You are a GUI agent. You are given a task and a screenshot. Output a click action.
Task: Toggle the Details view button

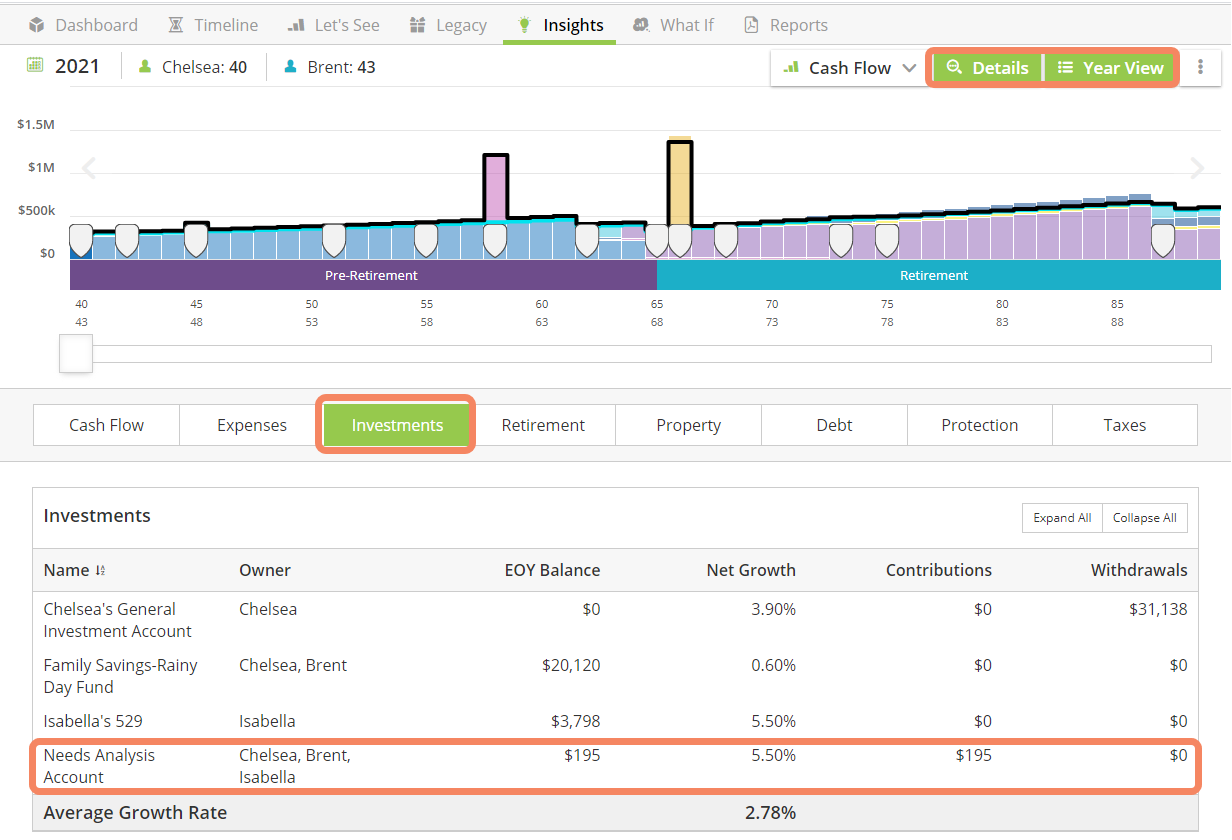point(987,68)
